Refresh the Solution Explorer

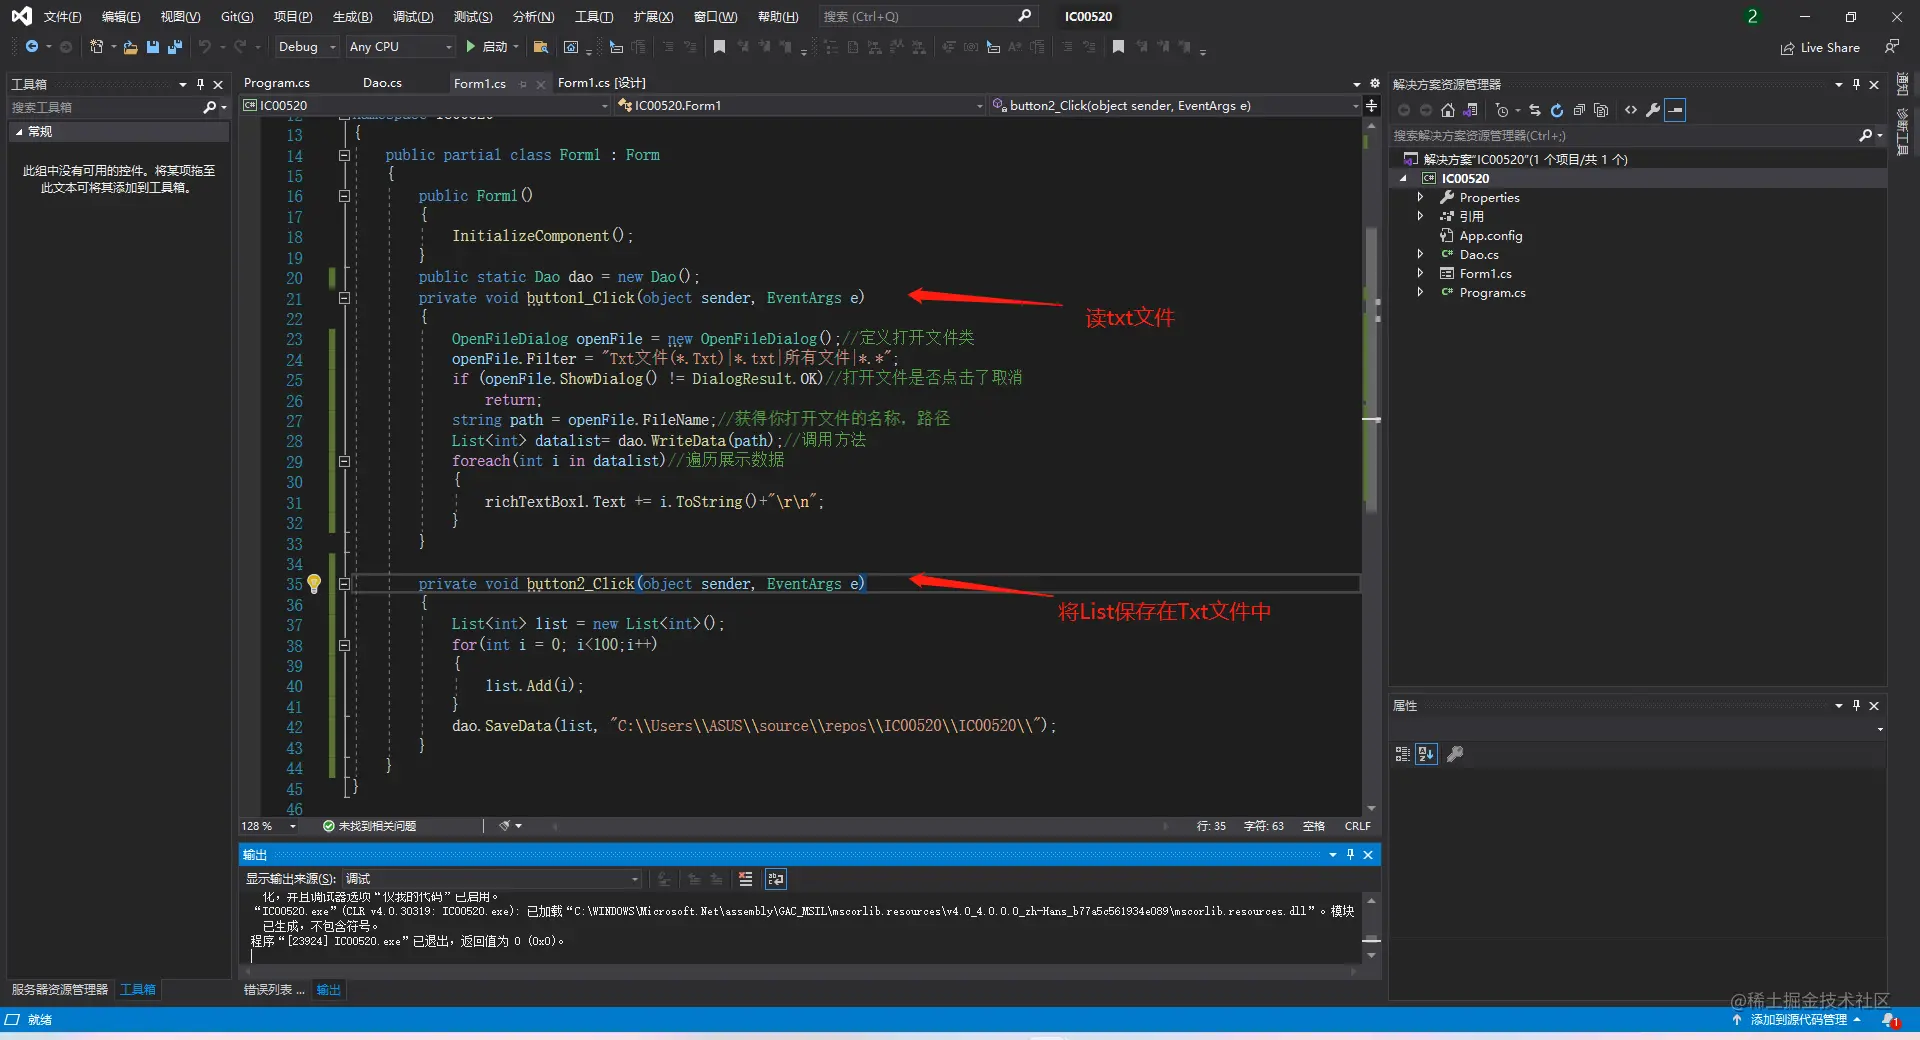point(1557,110)
